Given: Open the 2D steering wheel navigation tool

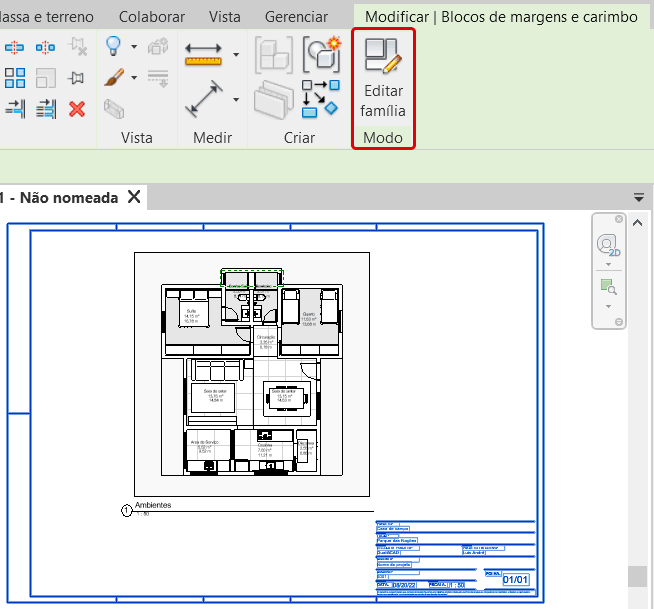Looking at the screenshot, I should (608, 244).
